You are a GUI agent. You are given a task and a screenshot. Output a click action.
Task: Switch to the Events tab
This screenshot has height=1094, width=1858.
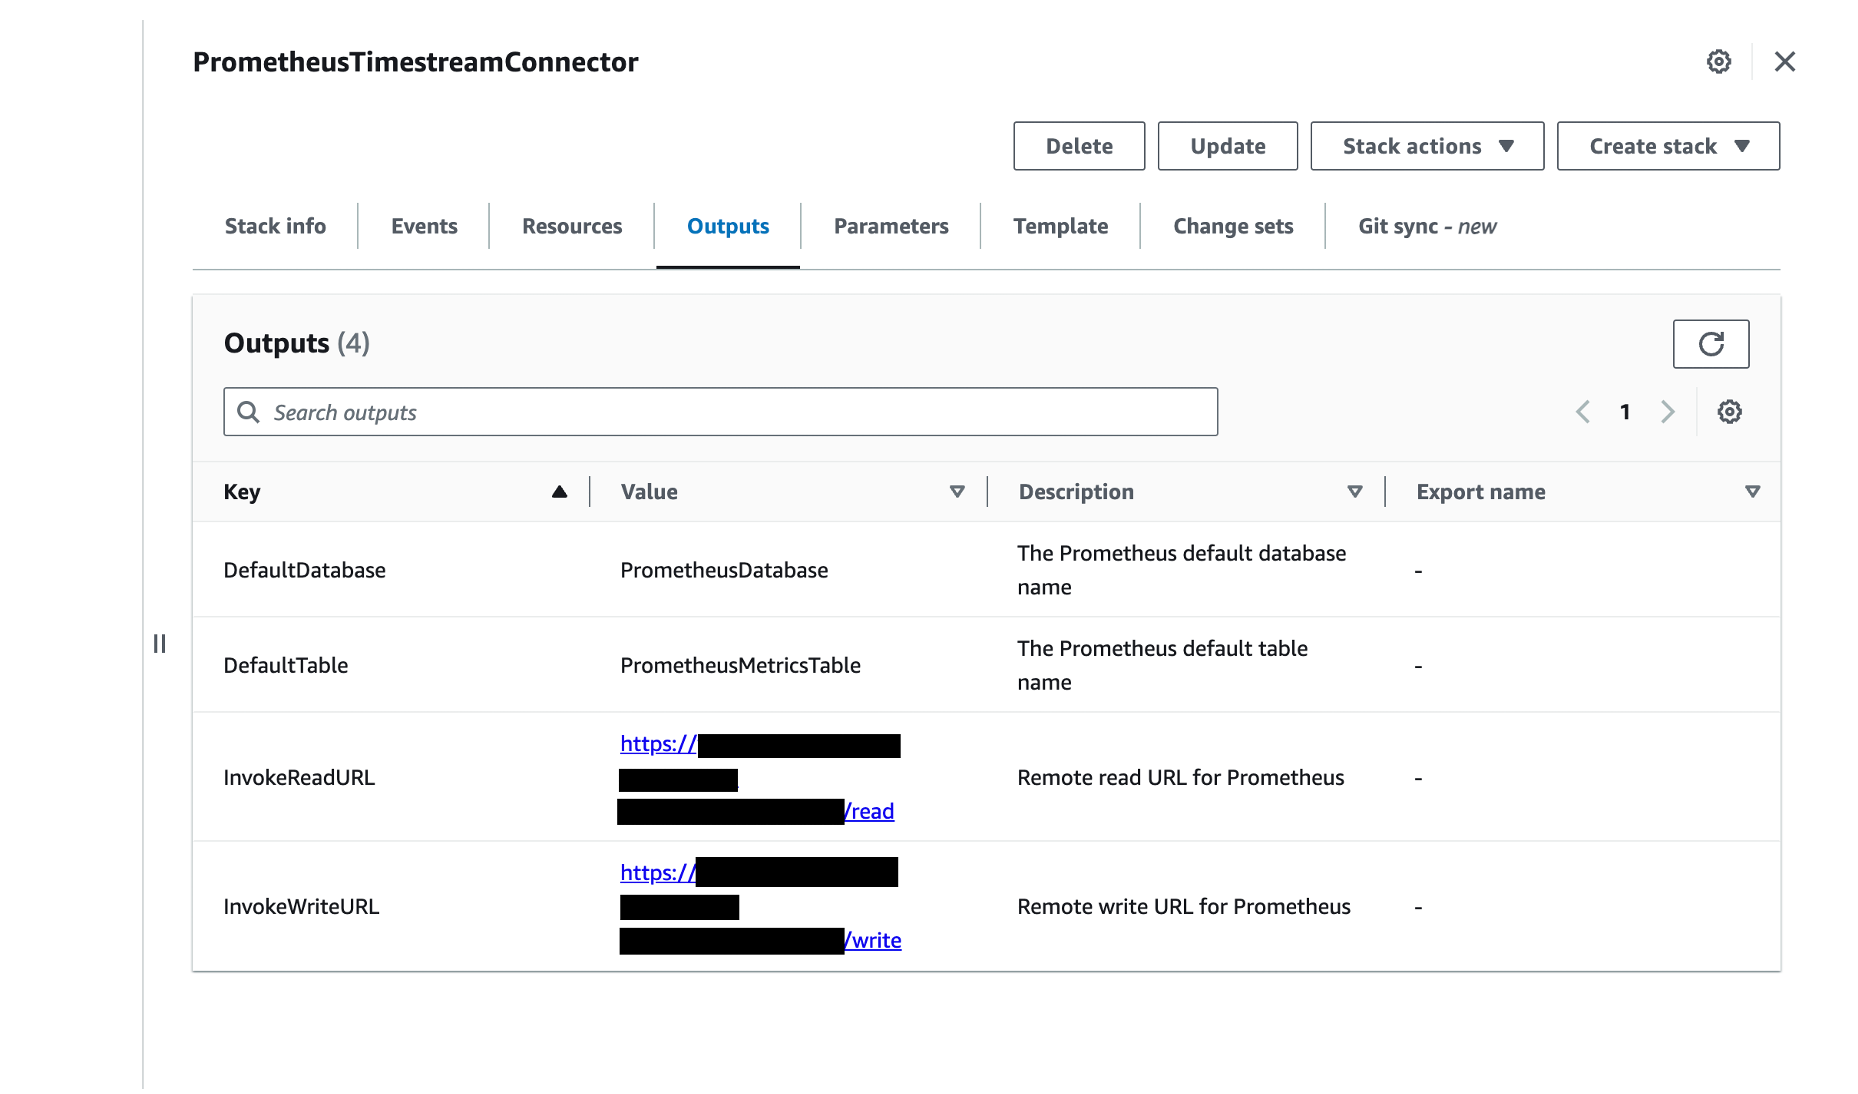pos(424,226)
